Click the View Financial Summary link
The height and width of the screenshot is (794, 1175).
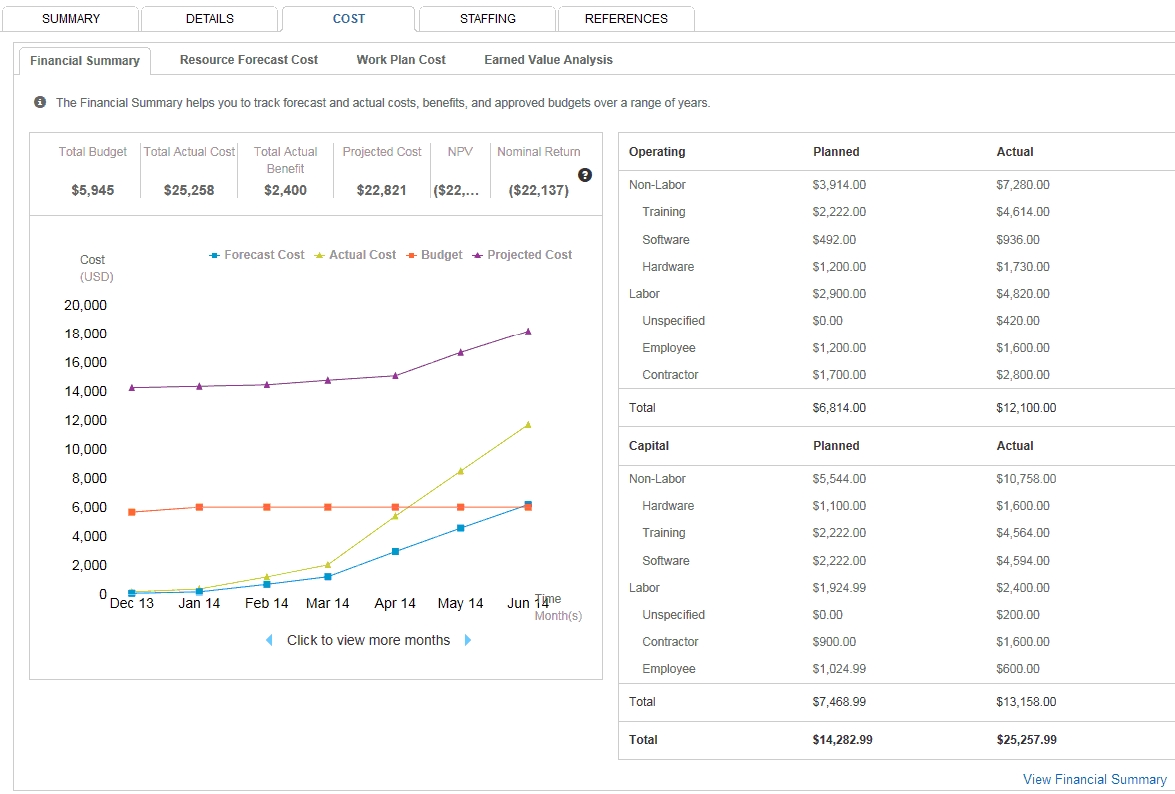point(1094,779)
